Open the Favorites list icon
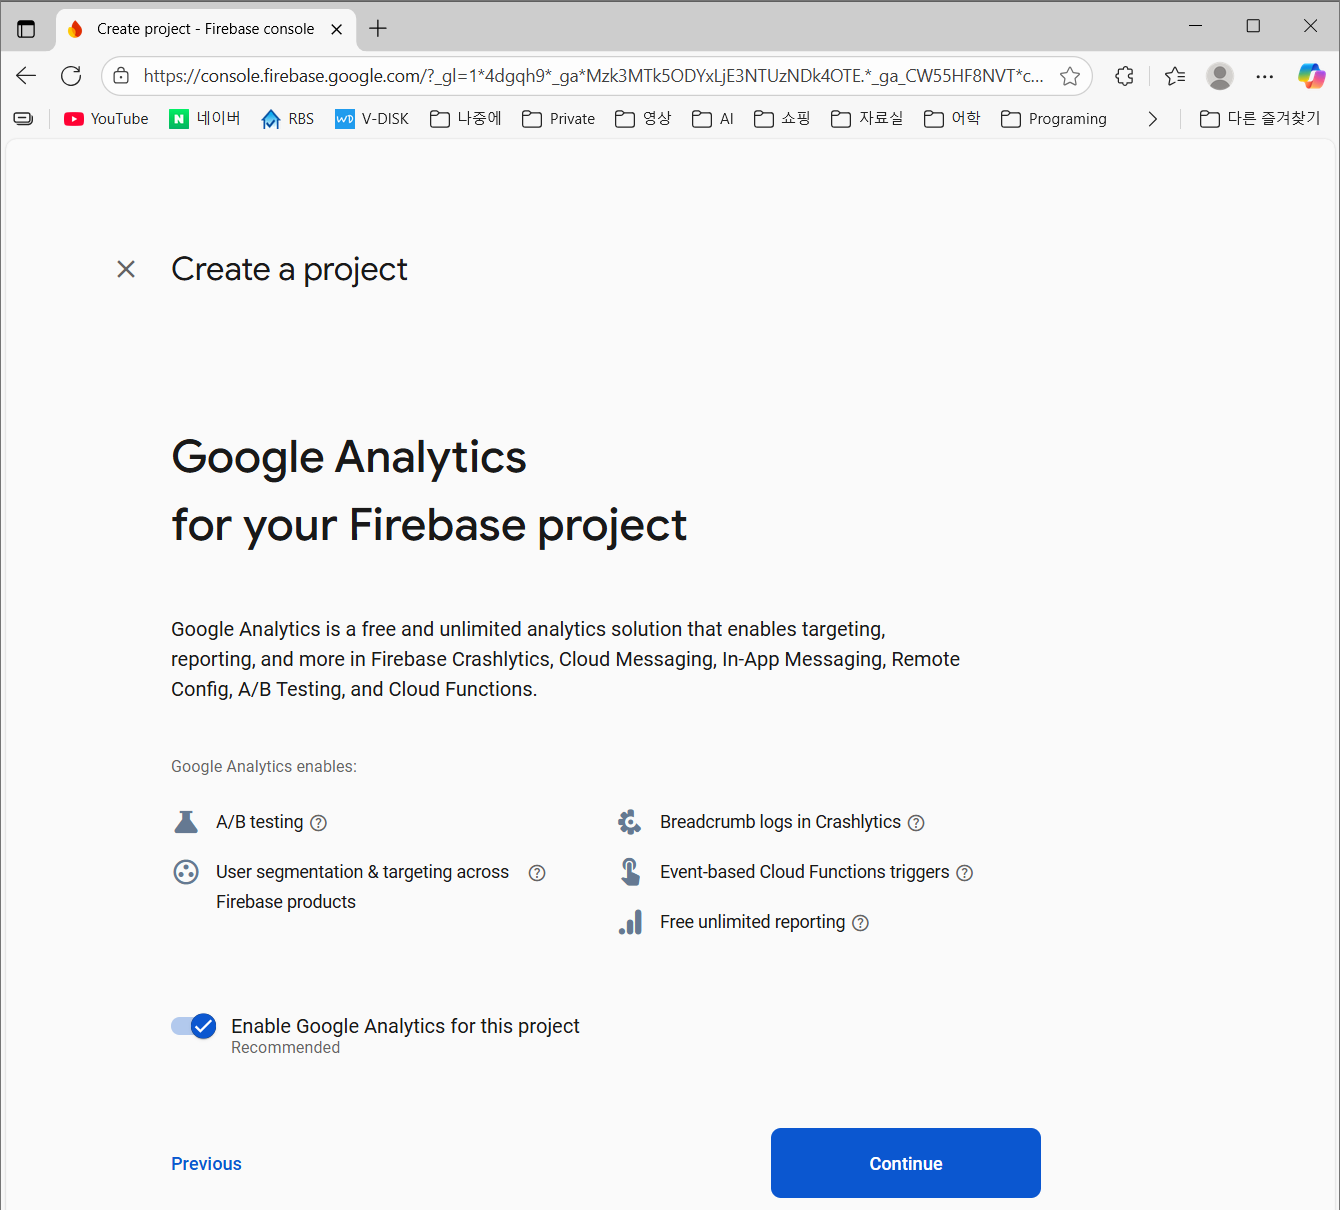This screenshot has height=1210, width=1340. coord(1175,76)
